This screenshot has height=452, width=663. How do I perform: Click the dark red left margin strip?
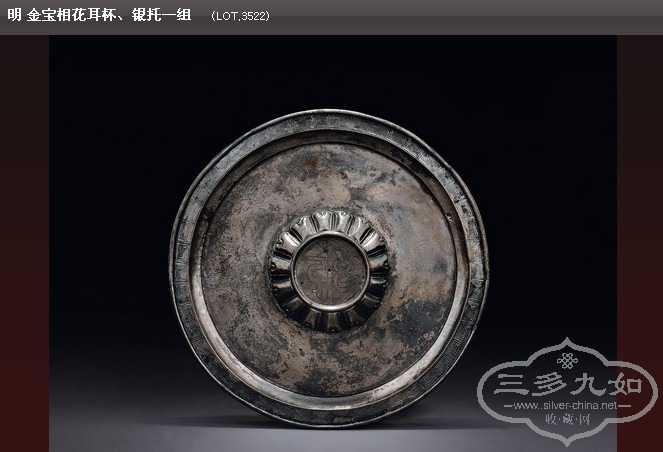pyautogui.click(x=24, y=250)
